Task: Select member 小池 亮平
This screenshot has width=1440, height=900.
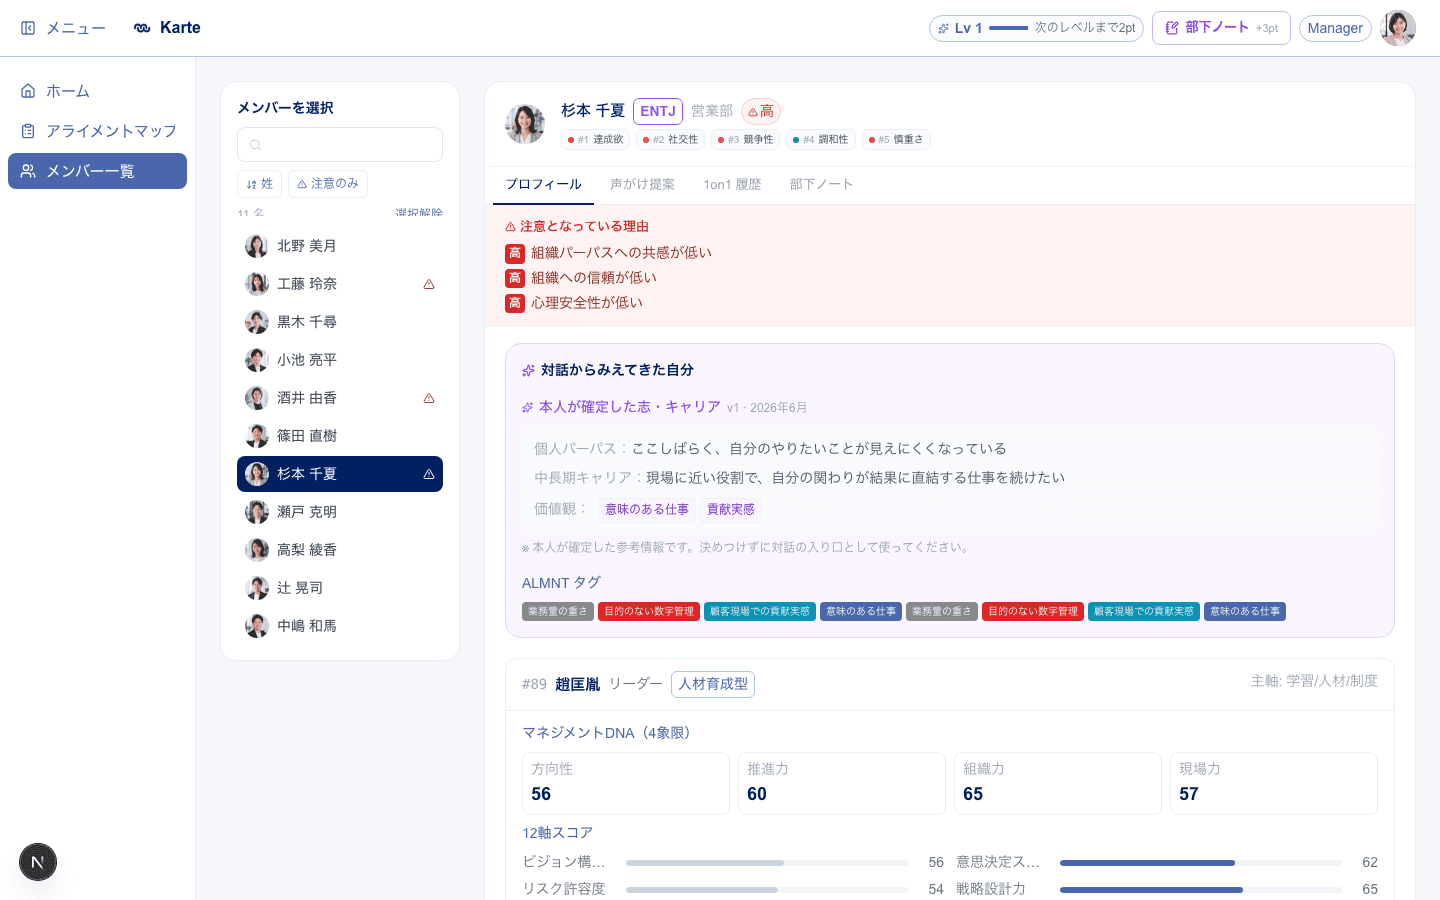Action: (x=340, y=360)
